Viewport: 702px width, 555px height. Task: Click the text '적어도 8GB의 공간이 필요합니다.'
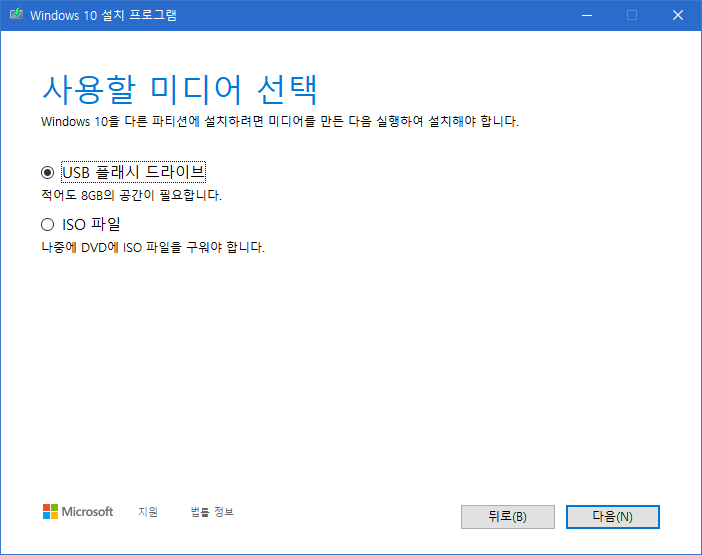tap(132, 195)
